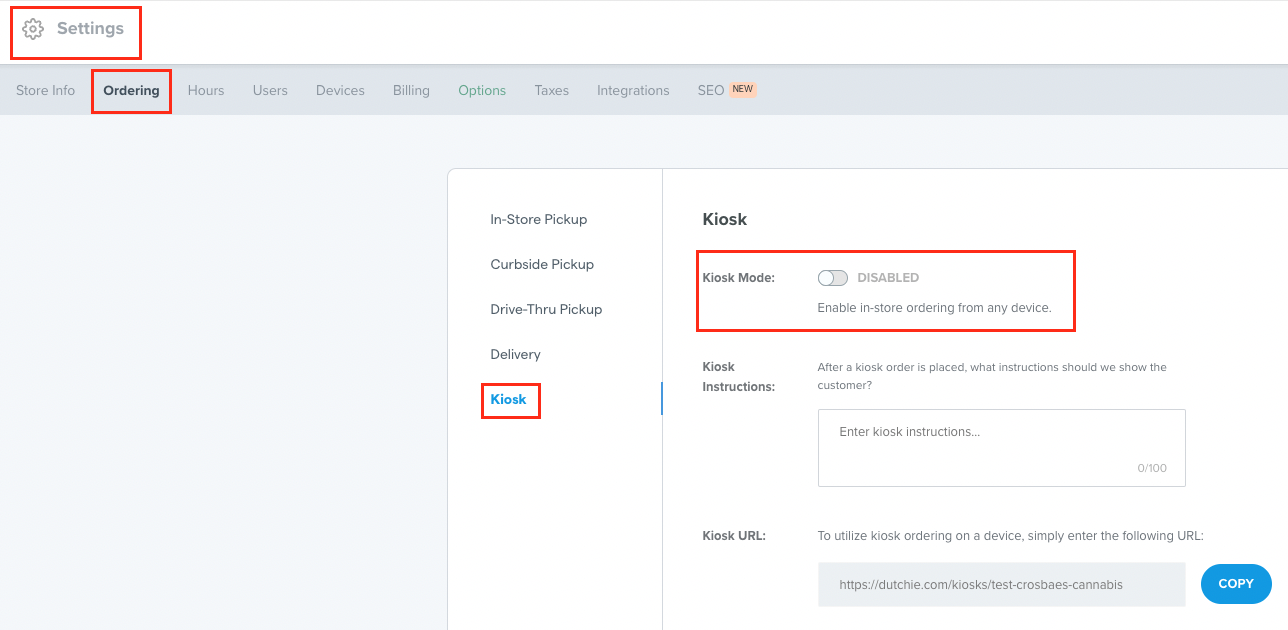
Task: Go to the Users tab
Action: 270,90
